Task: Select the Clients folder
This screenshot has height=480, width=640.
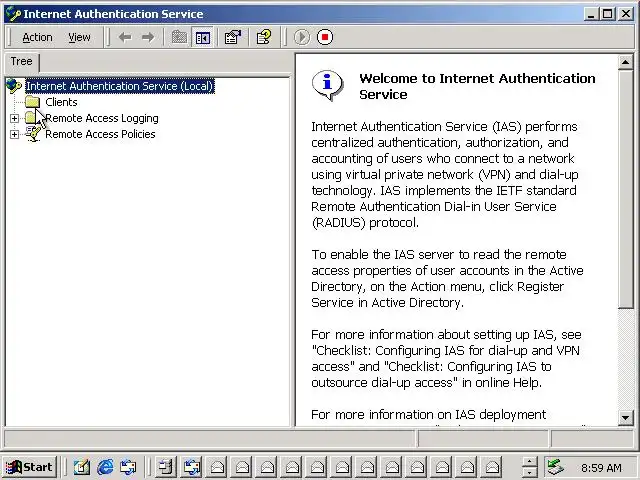Action: 61,102
